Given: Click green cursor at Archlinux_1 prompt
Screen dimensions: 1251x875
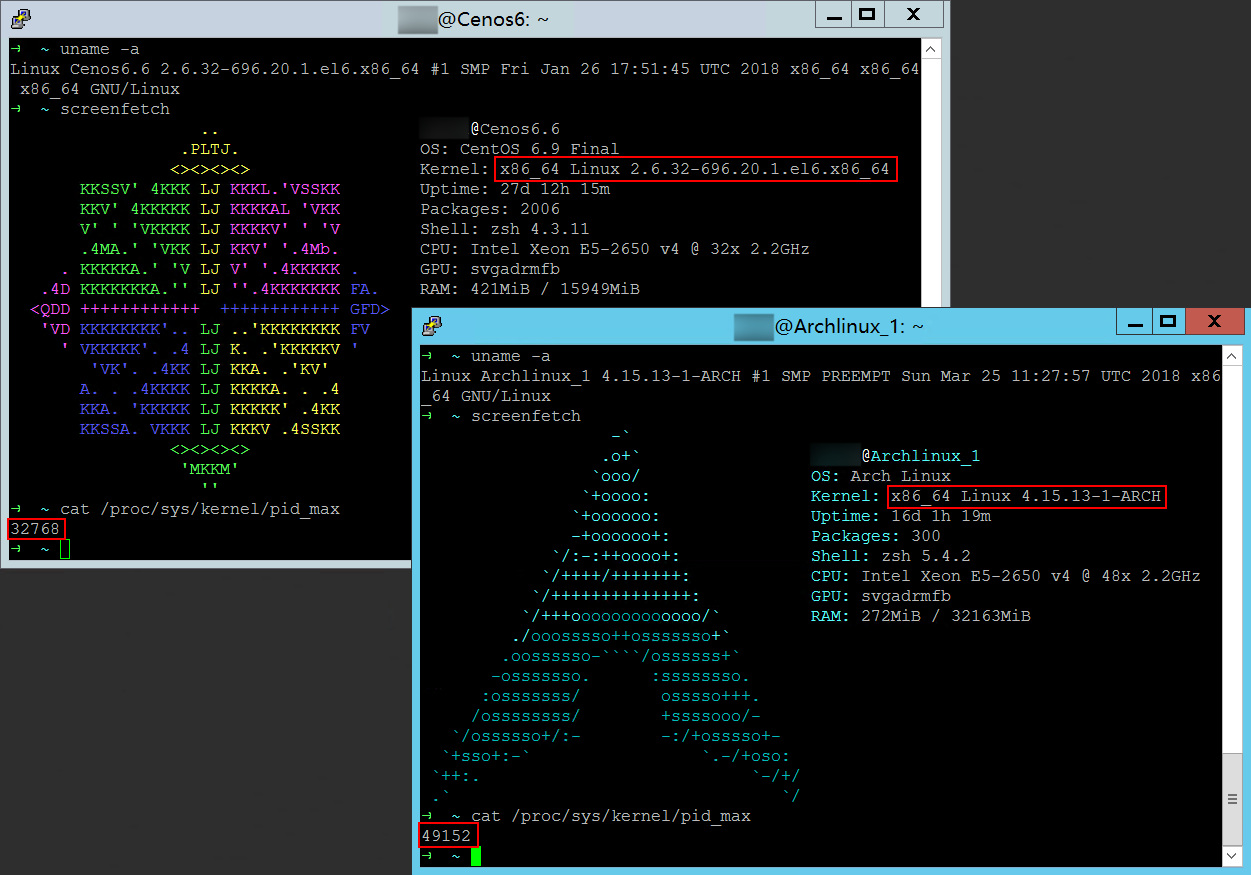Looking at the screenshot, I should (476, 856).
